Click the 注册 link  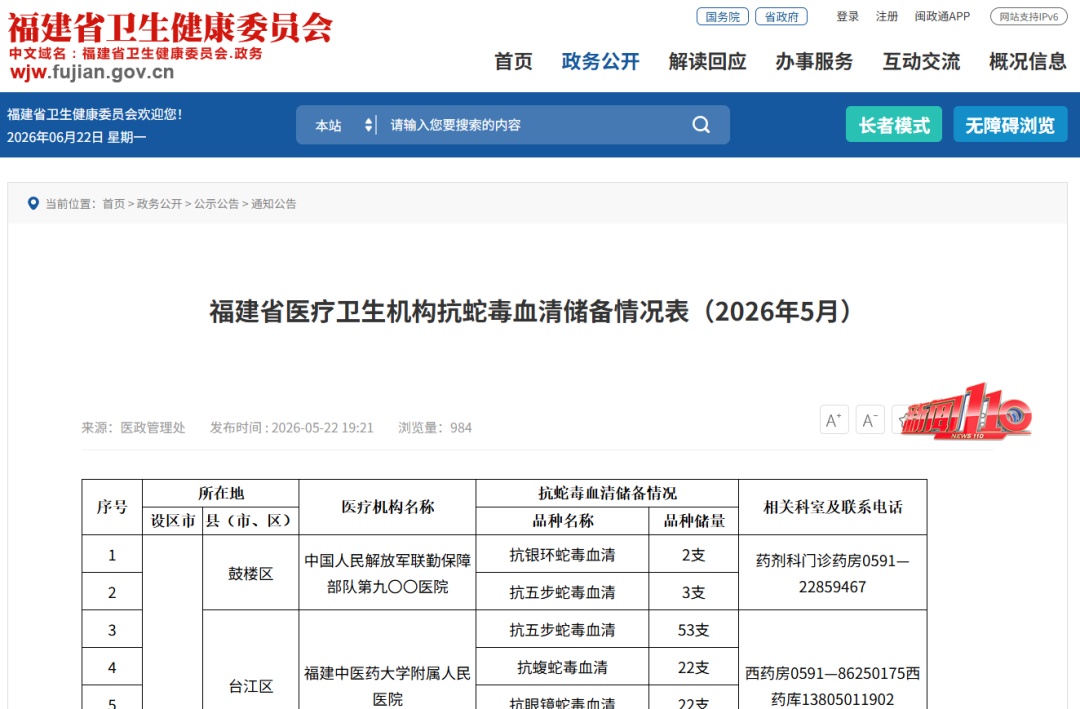point(886,17)
